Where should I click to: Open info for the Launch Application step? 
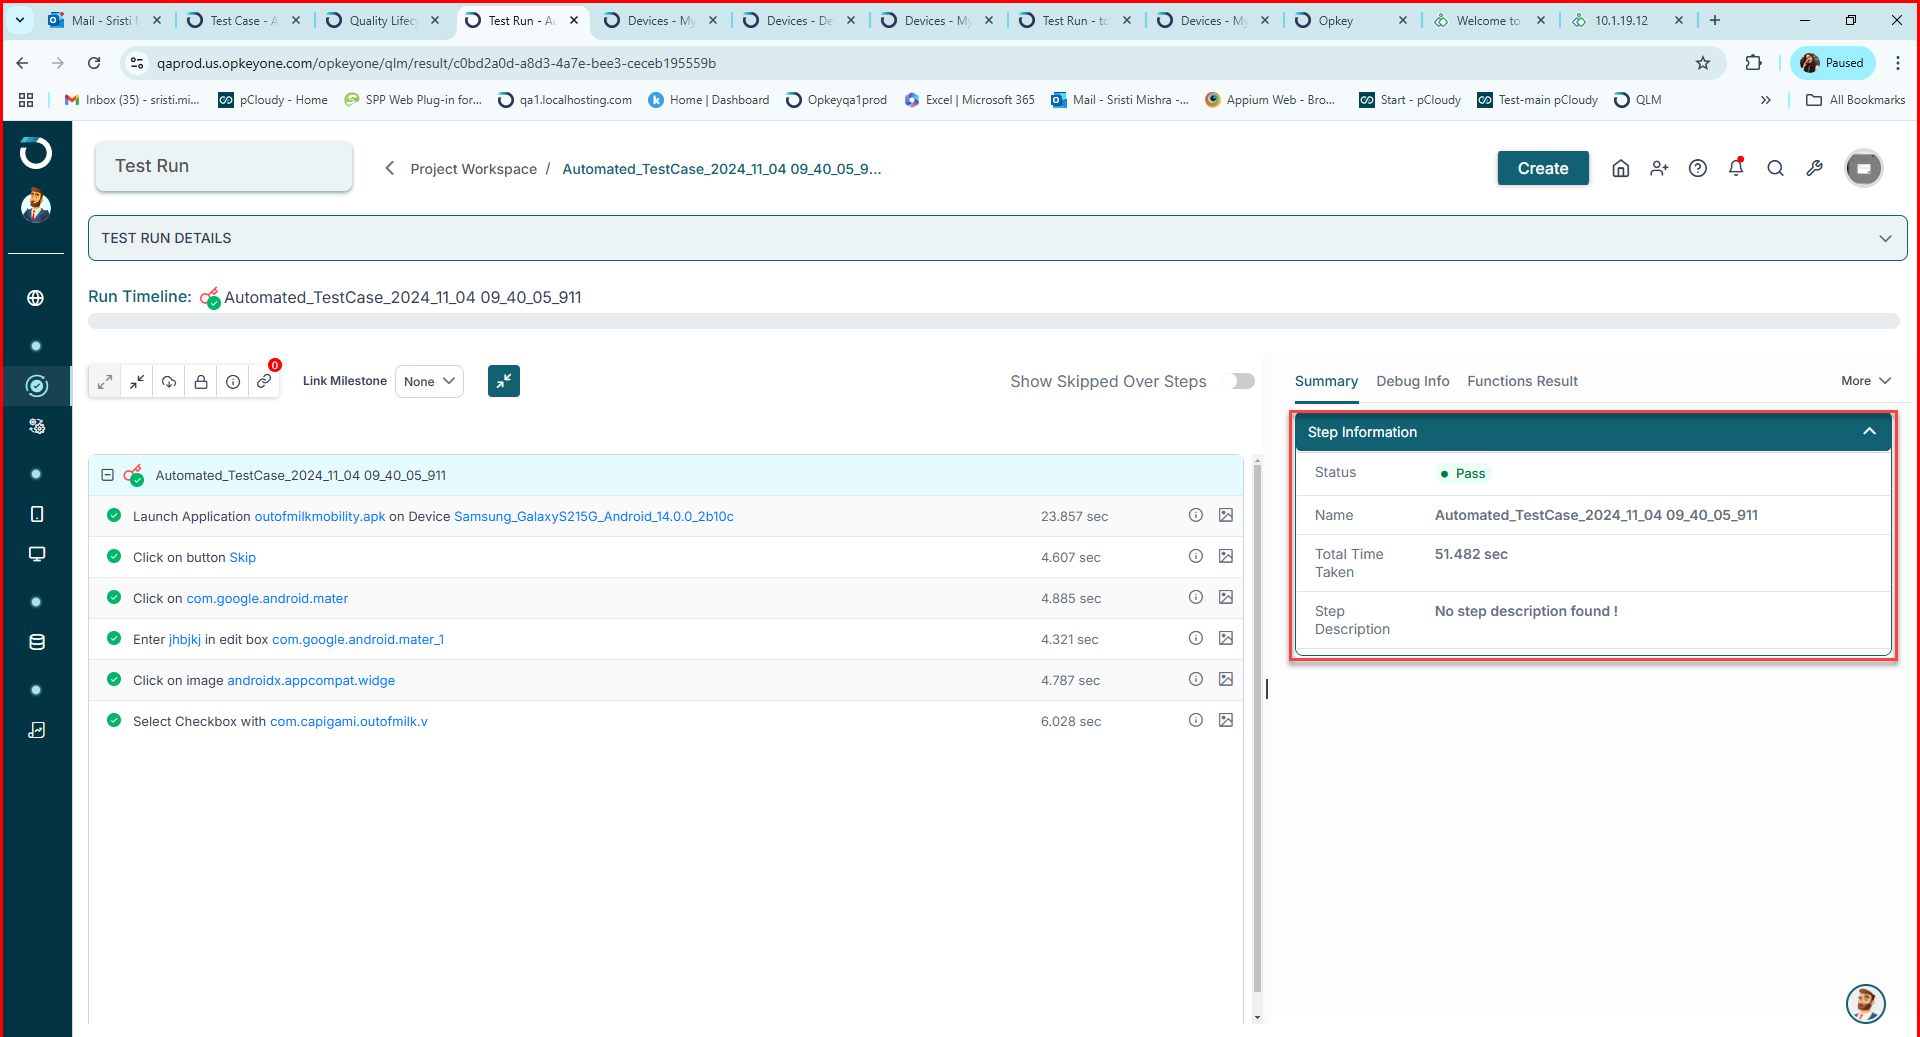pyautogui.click(x=1196, y=515)
